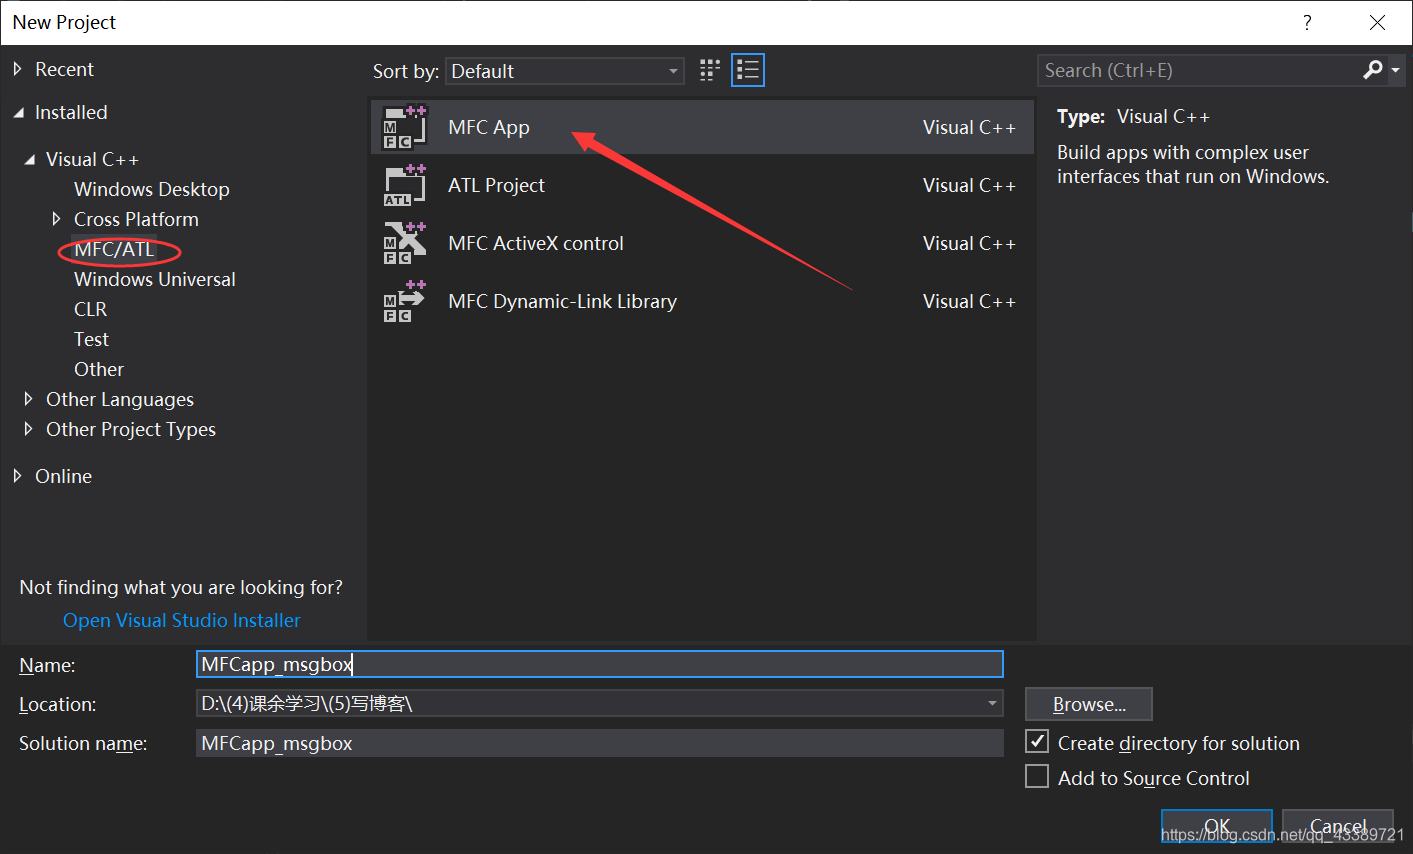Close the New Project dialog
Screen dimensions: 1413x854
coord(1378,22)
